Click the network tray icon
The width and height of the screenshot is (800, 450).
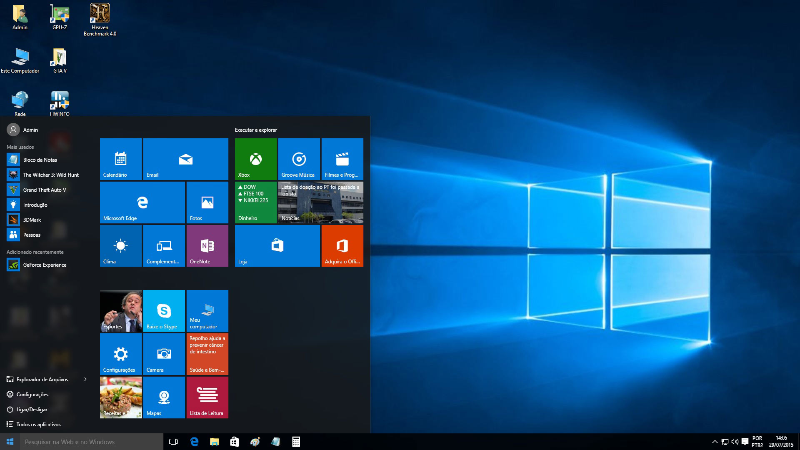pos(724,442)
